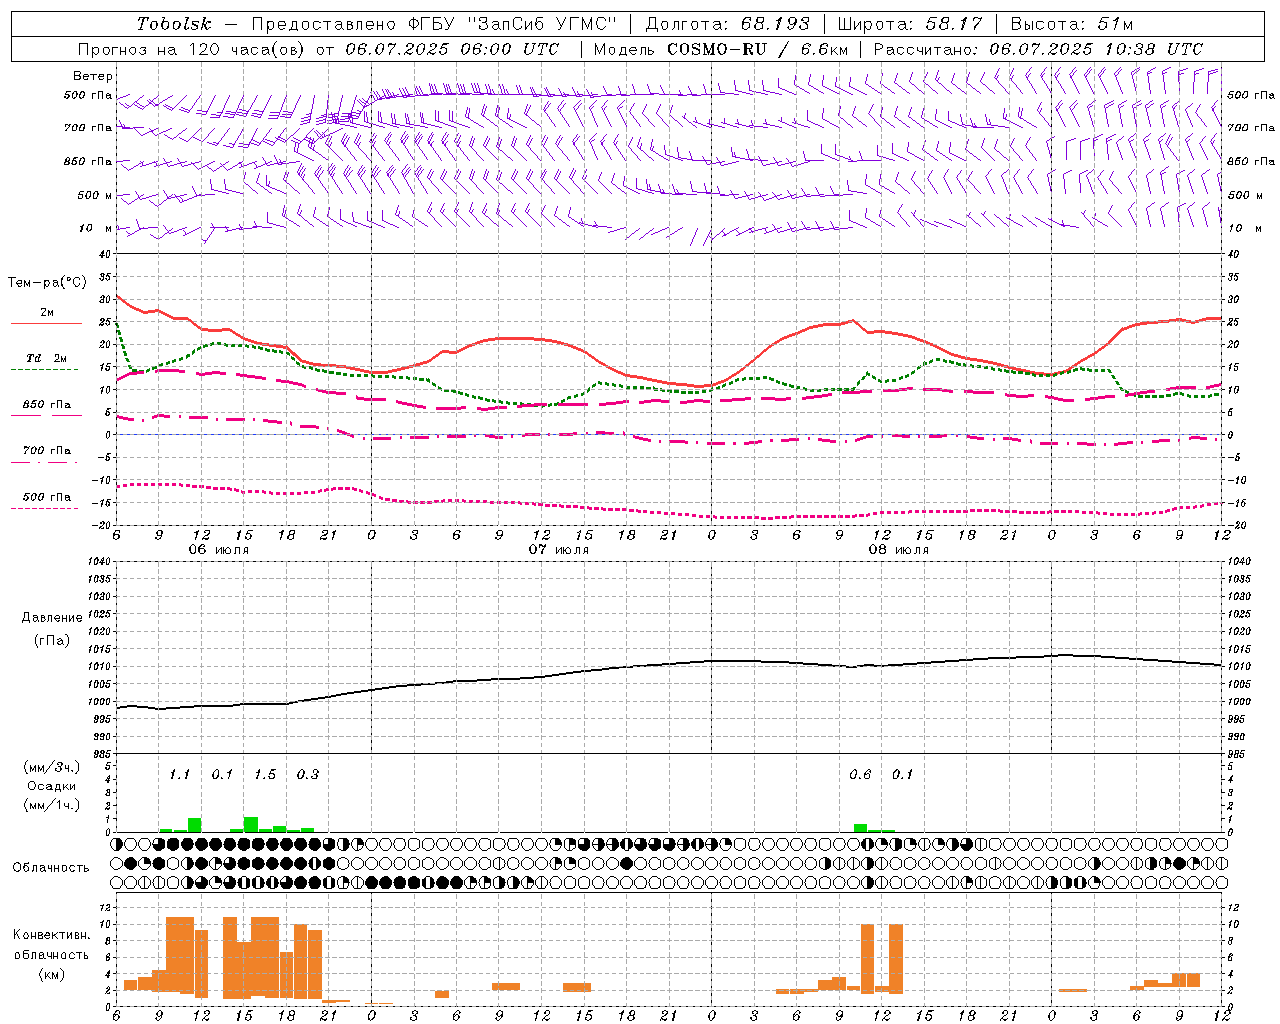Click Рассчитано: 06.07.2025 10:38 UTC timestamp
The height and width of the screenshot is (1024, 1280).
1038,49
